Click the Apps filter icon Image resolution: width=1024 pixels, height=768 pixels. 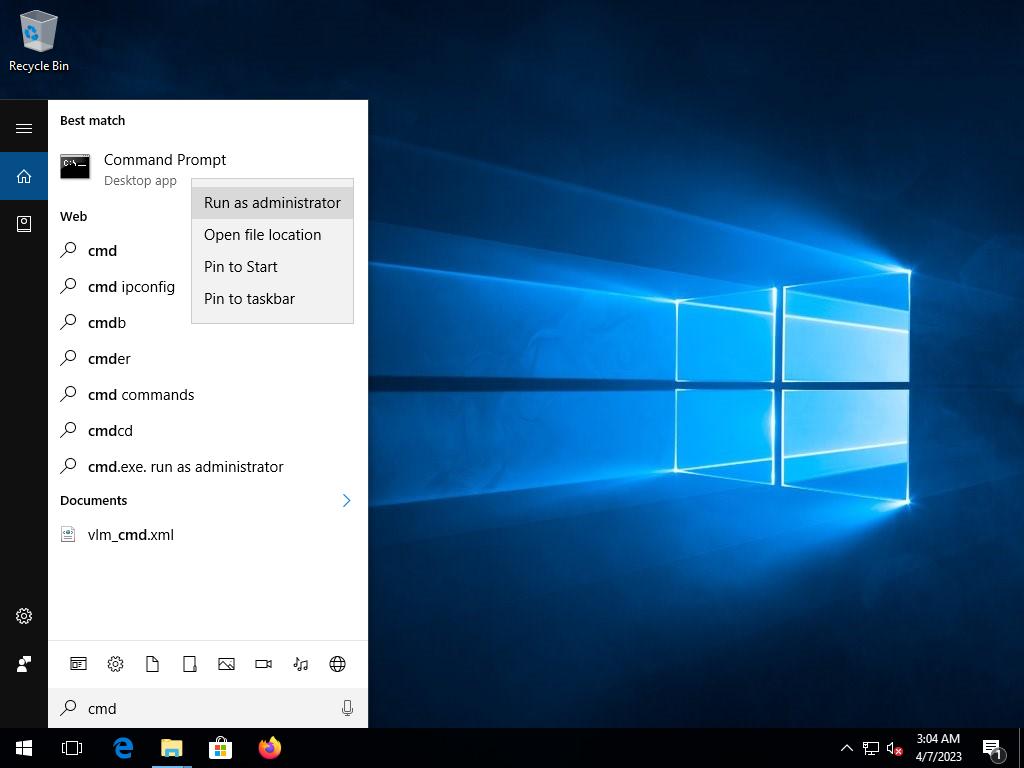click(78, 664)
